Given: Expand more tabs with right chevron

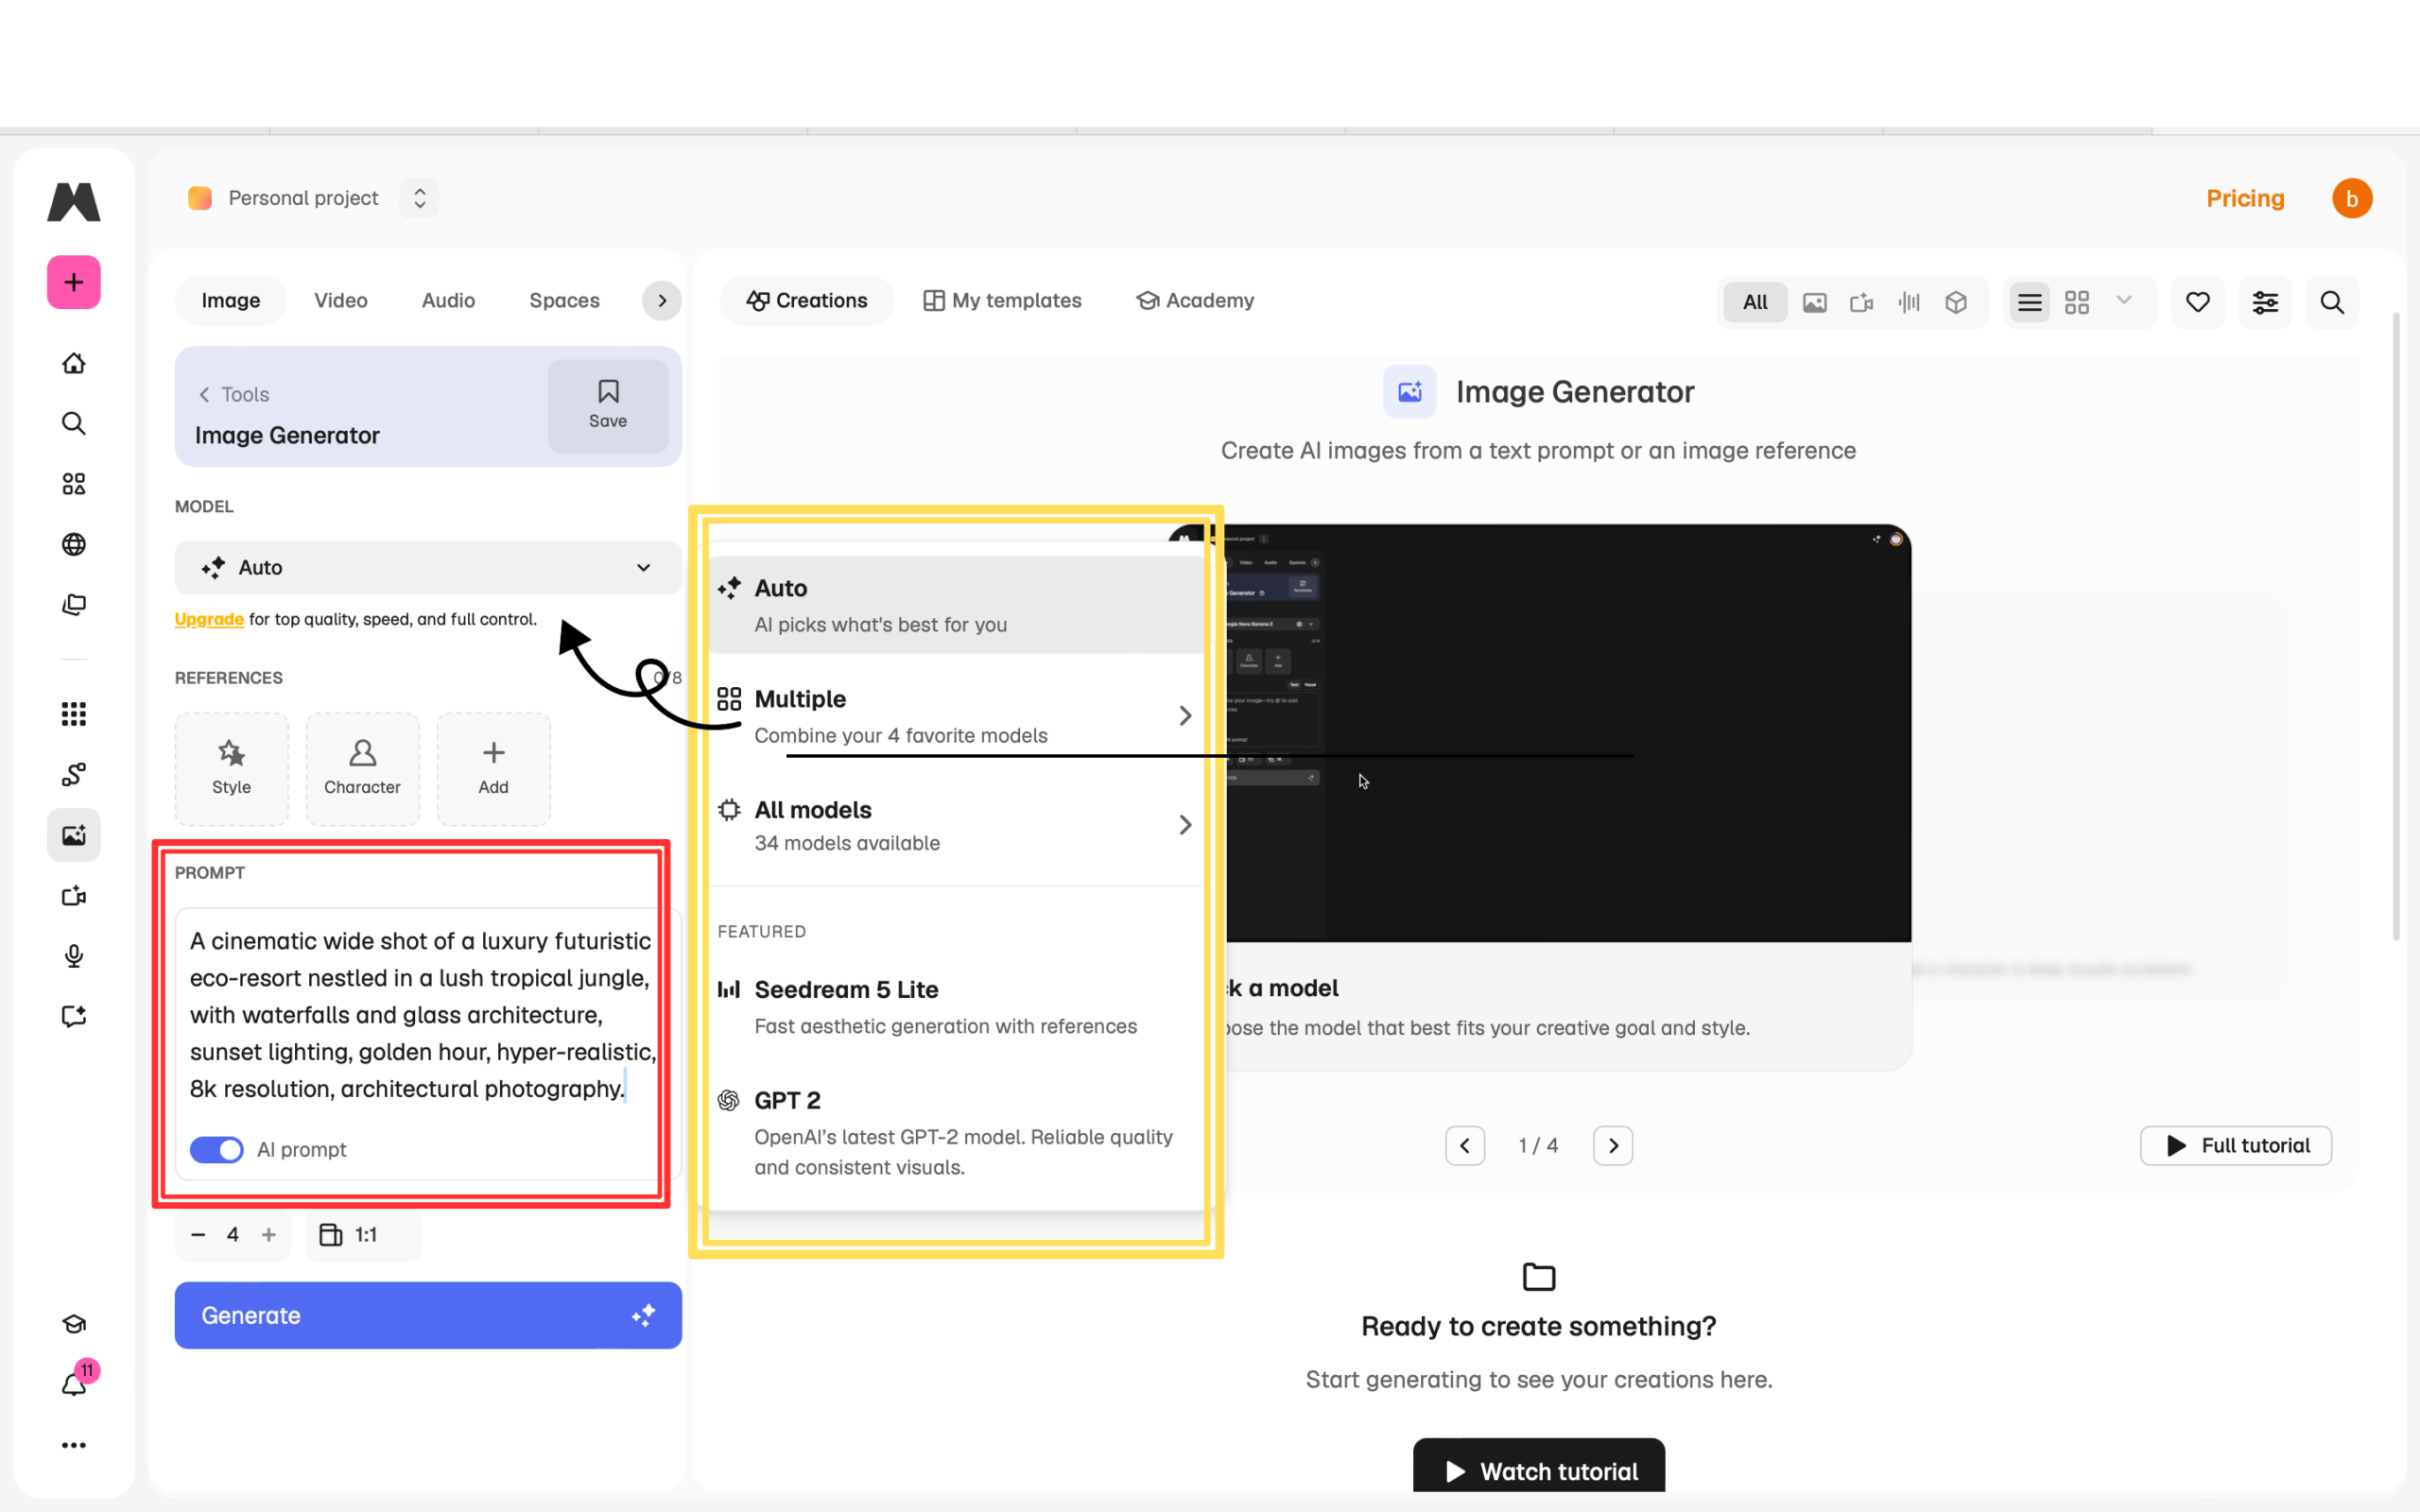Looking at the screenshot, I should (661, 300).
